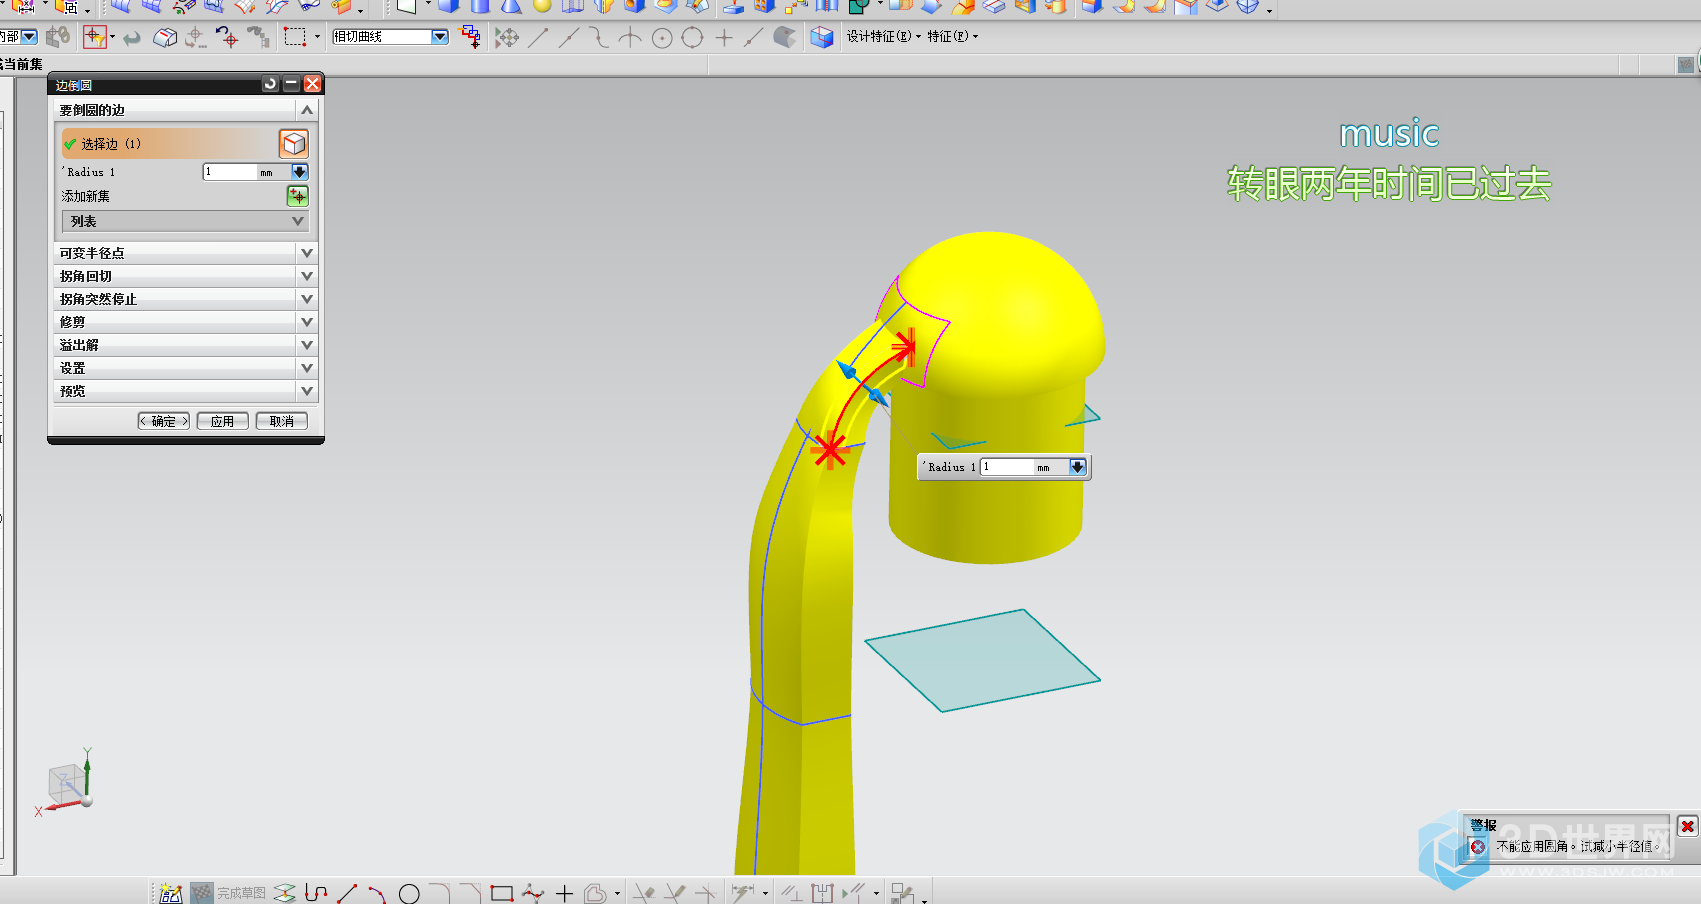Click the sphere primitive icon in top toolbar
Screen dimensions: 1701x904
pos(542,6)
